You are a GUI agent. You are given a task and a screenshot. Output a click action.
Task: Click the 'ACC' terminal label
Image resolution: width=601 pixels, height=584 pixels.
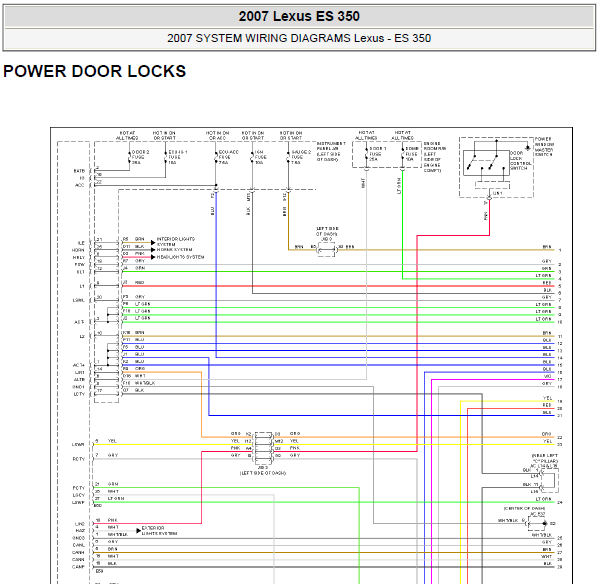click(x=79, y=185)
